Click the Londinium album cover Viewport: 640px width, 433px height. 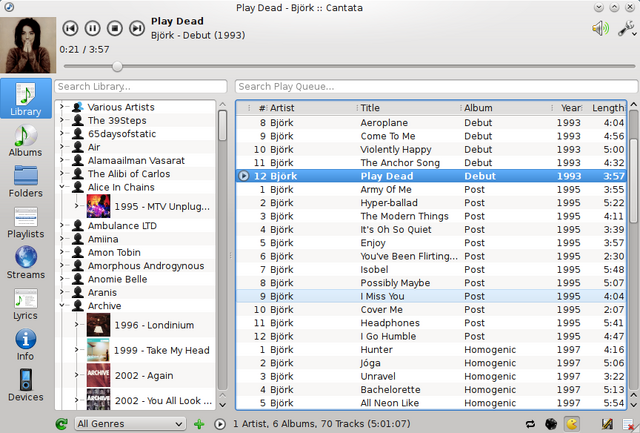[98, 325]
